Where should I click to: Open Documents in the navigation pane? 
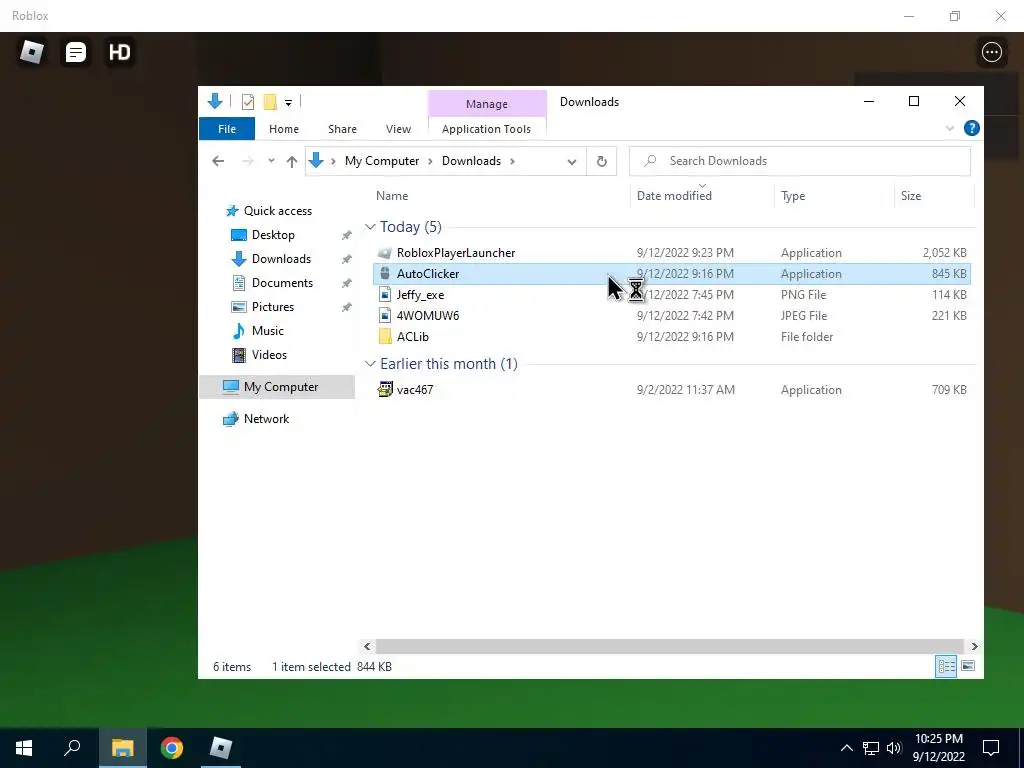[x=282, y=283]
